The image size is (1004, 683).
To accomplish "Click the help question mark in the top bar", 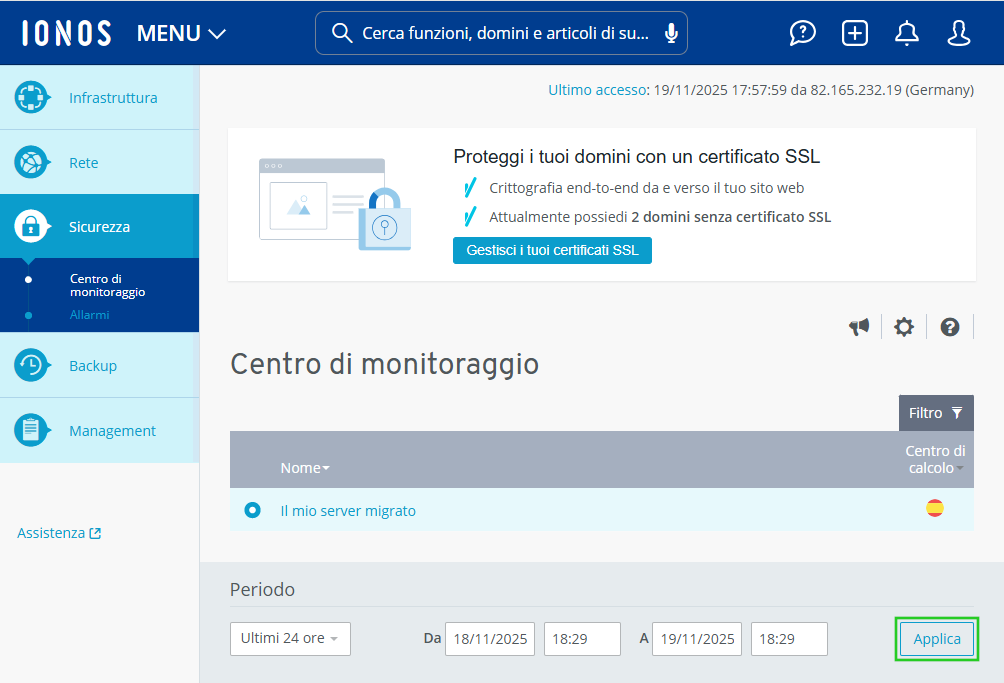I will [x=802, y=32].
